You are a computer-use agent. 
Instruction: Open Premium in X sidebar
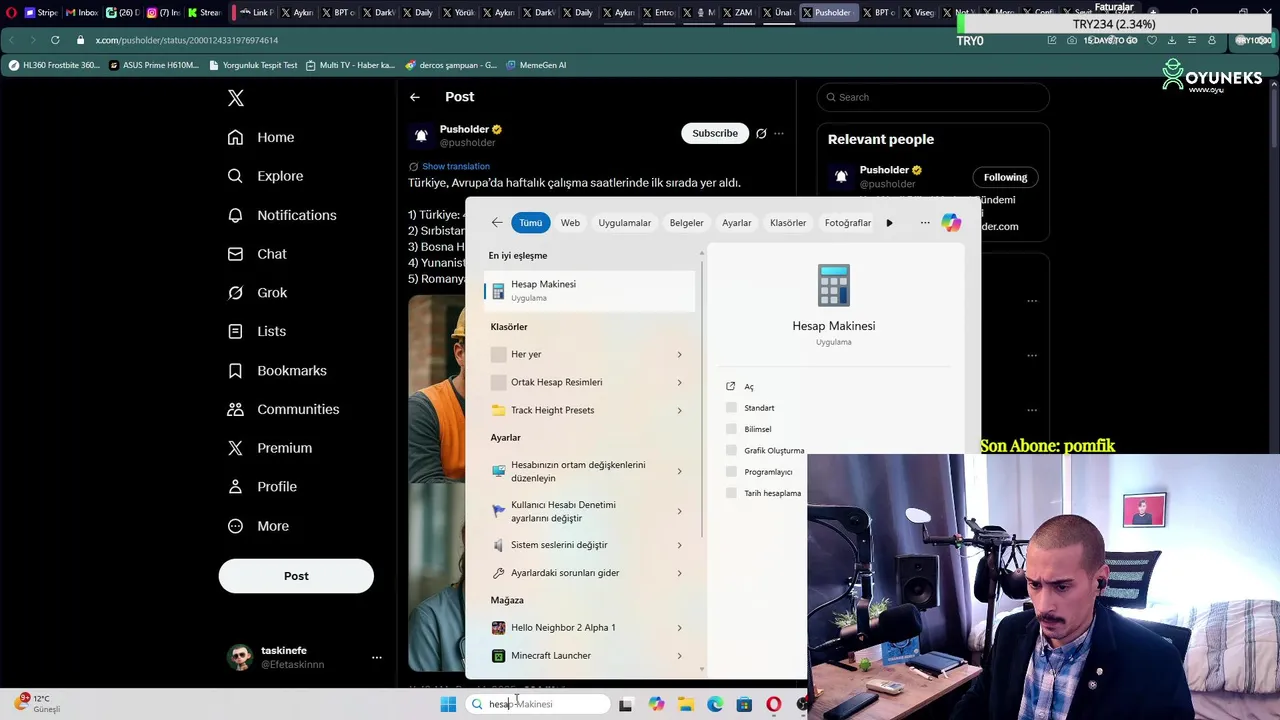(269, 448)
